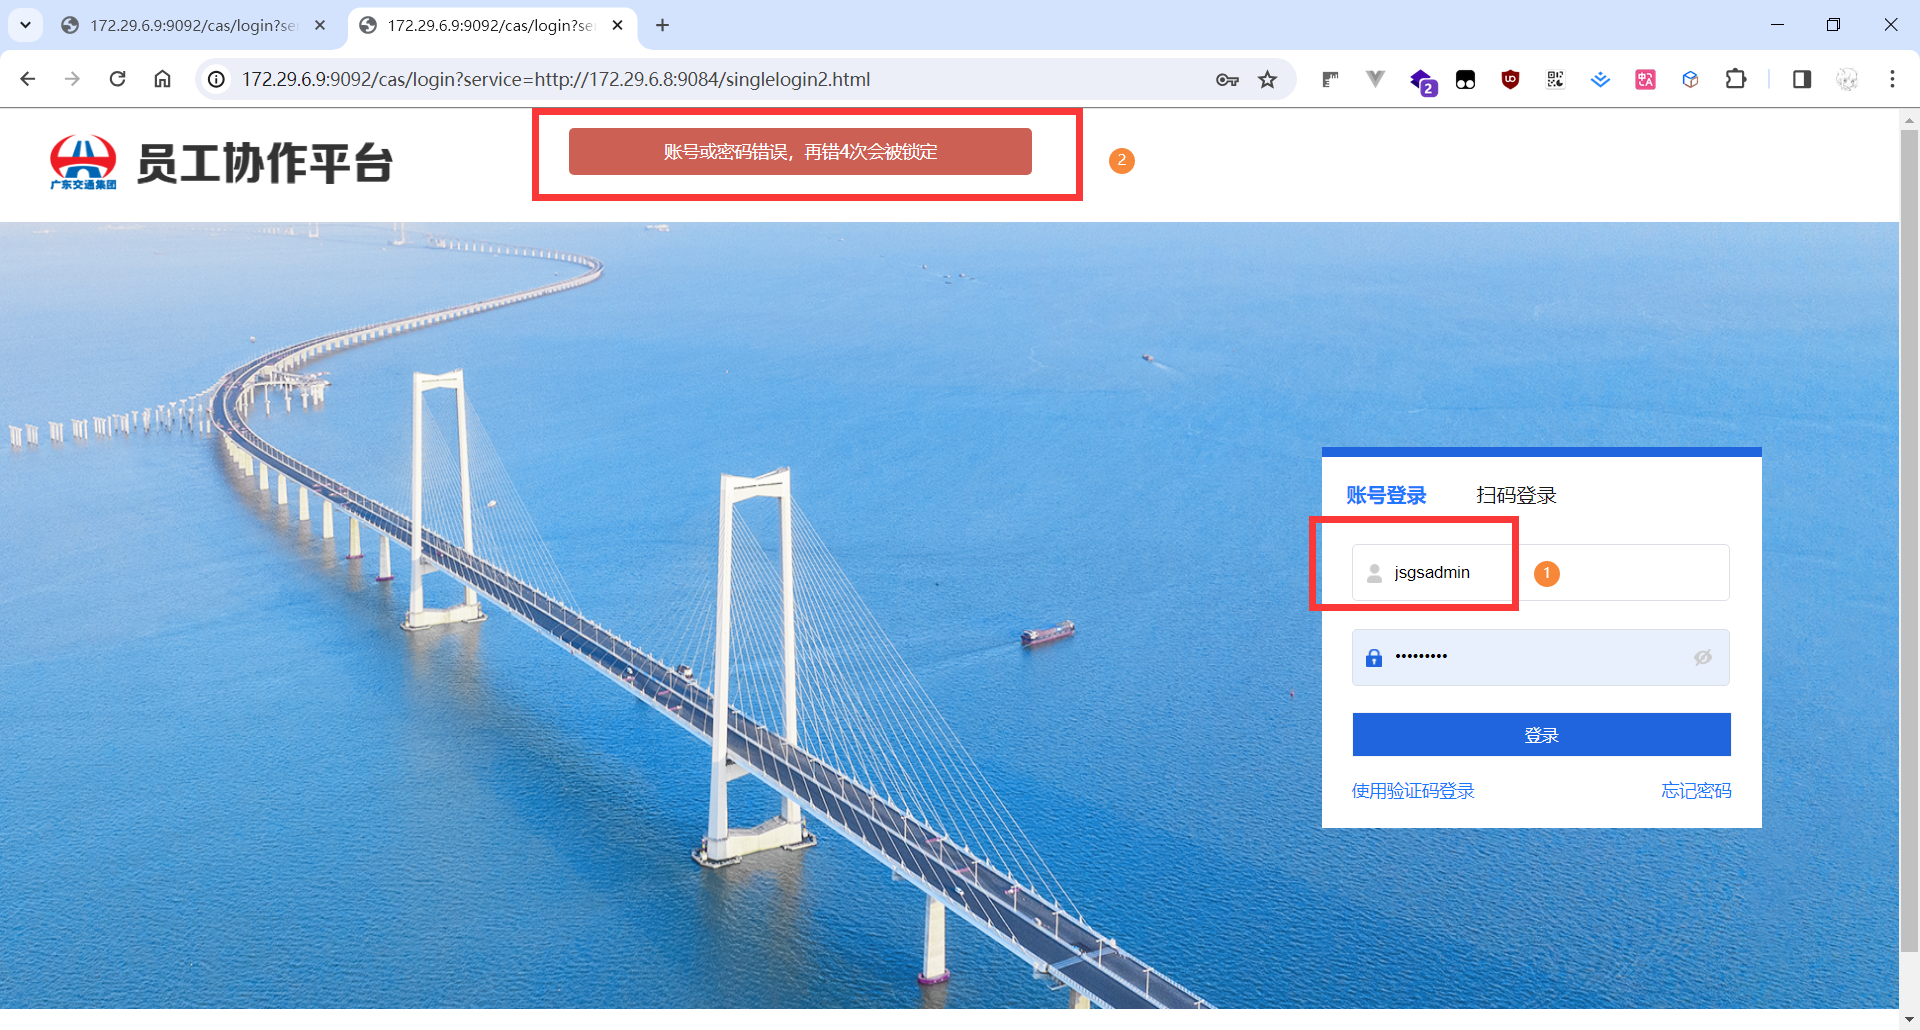Click the 账号或密码错误 error message
1920x1030 pixels.
tap(800, 152)
